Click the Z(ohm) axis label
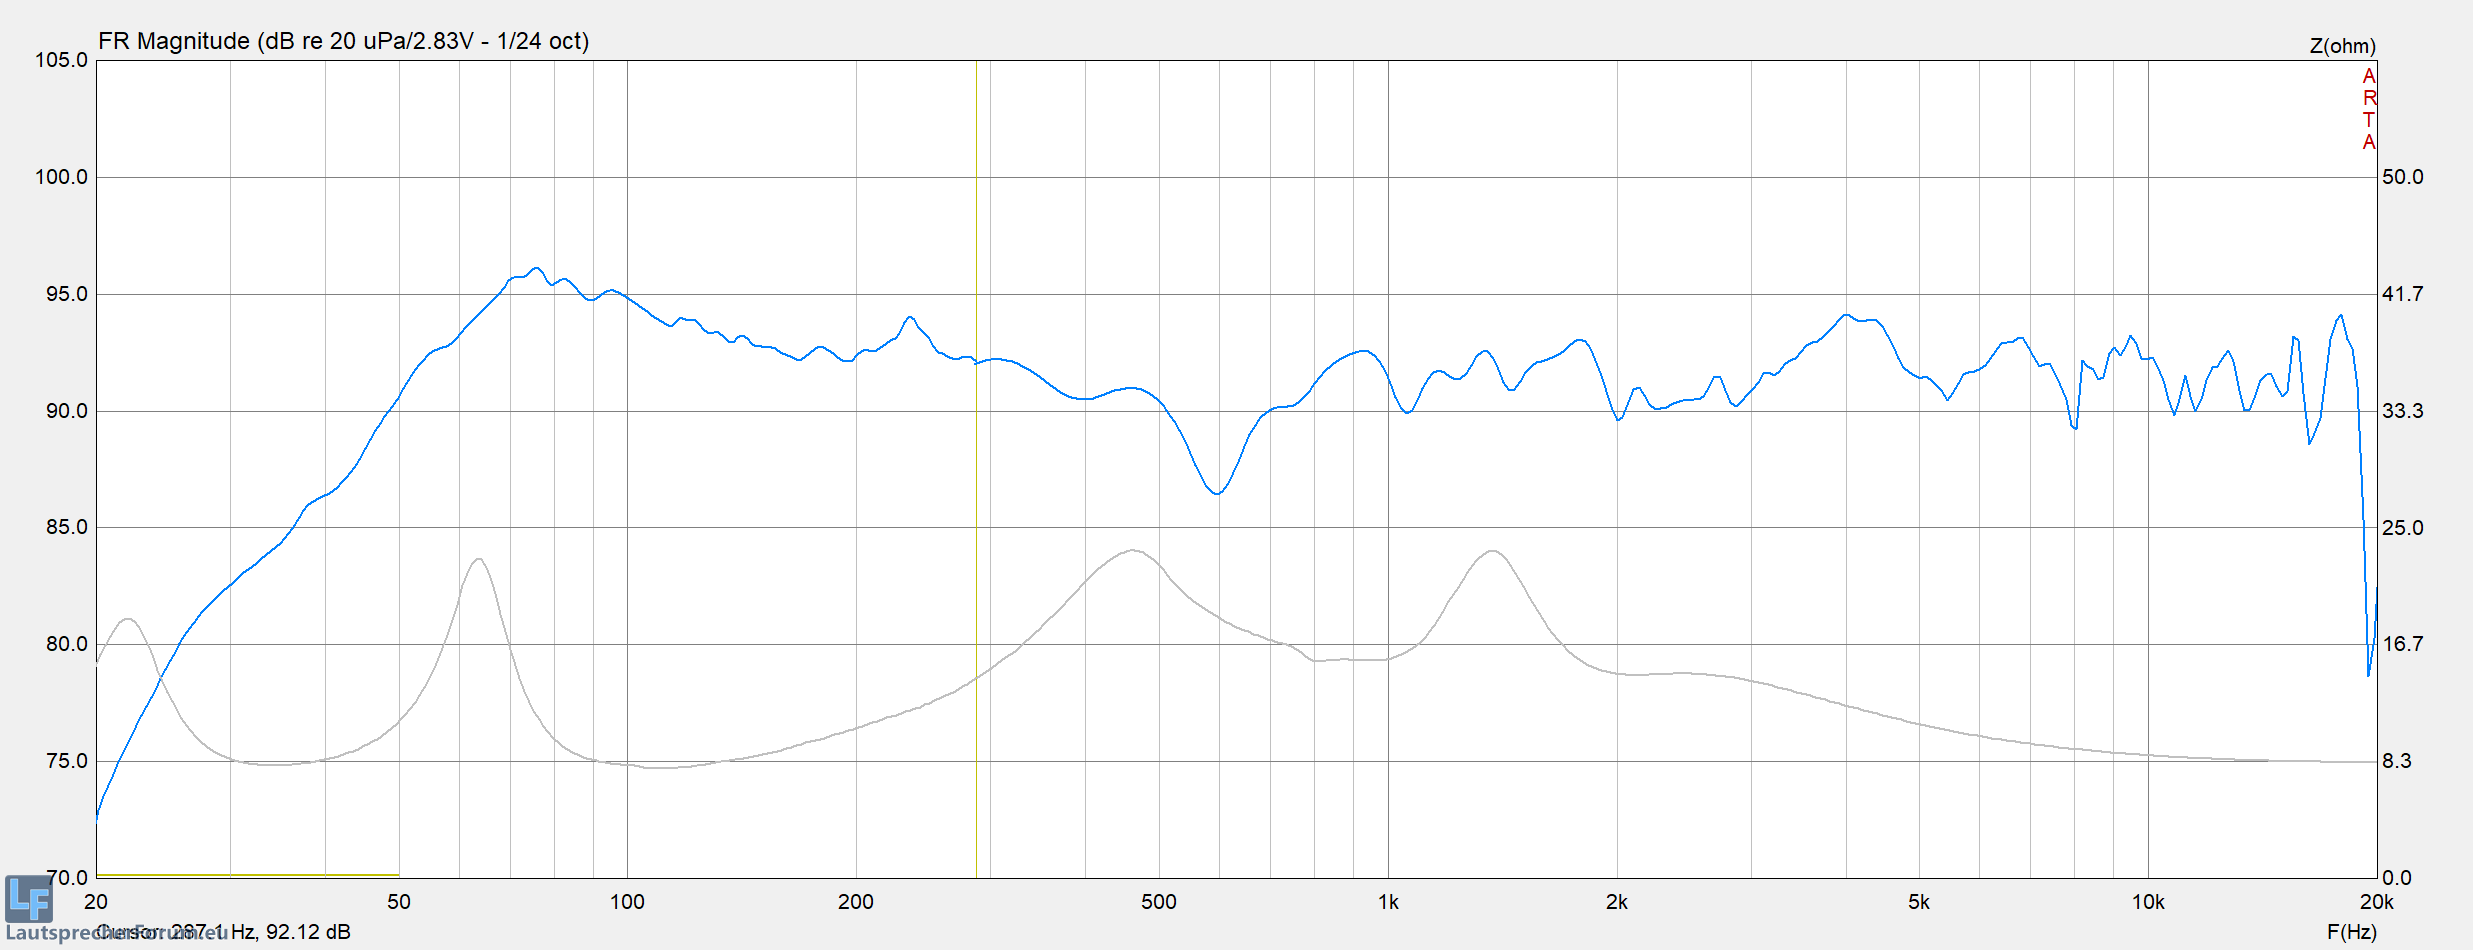 (x=2342, y=46)
